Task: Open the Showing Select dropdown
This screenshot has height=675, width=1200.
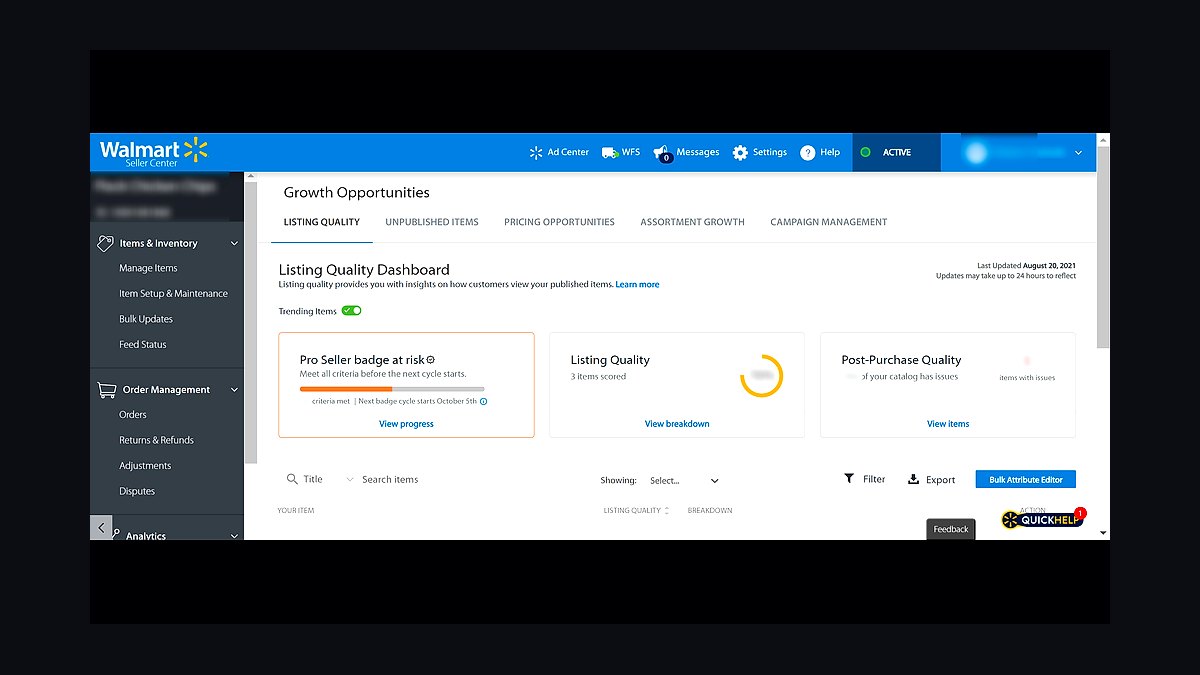Action: coord(684,480)
